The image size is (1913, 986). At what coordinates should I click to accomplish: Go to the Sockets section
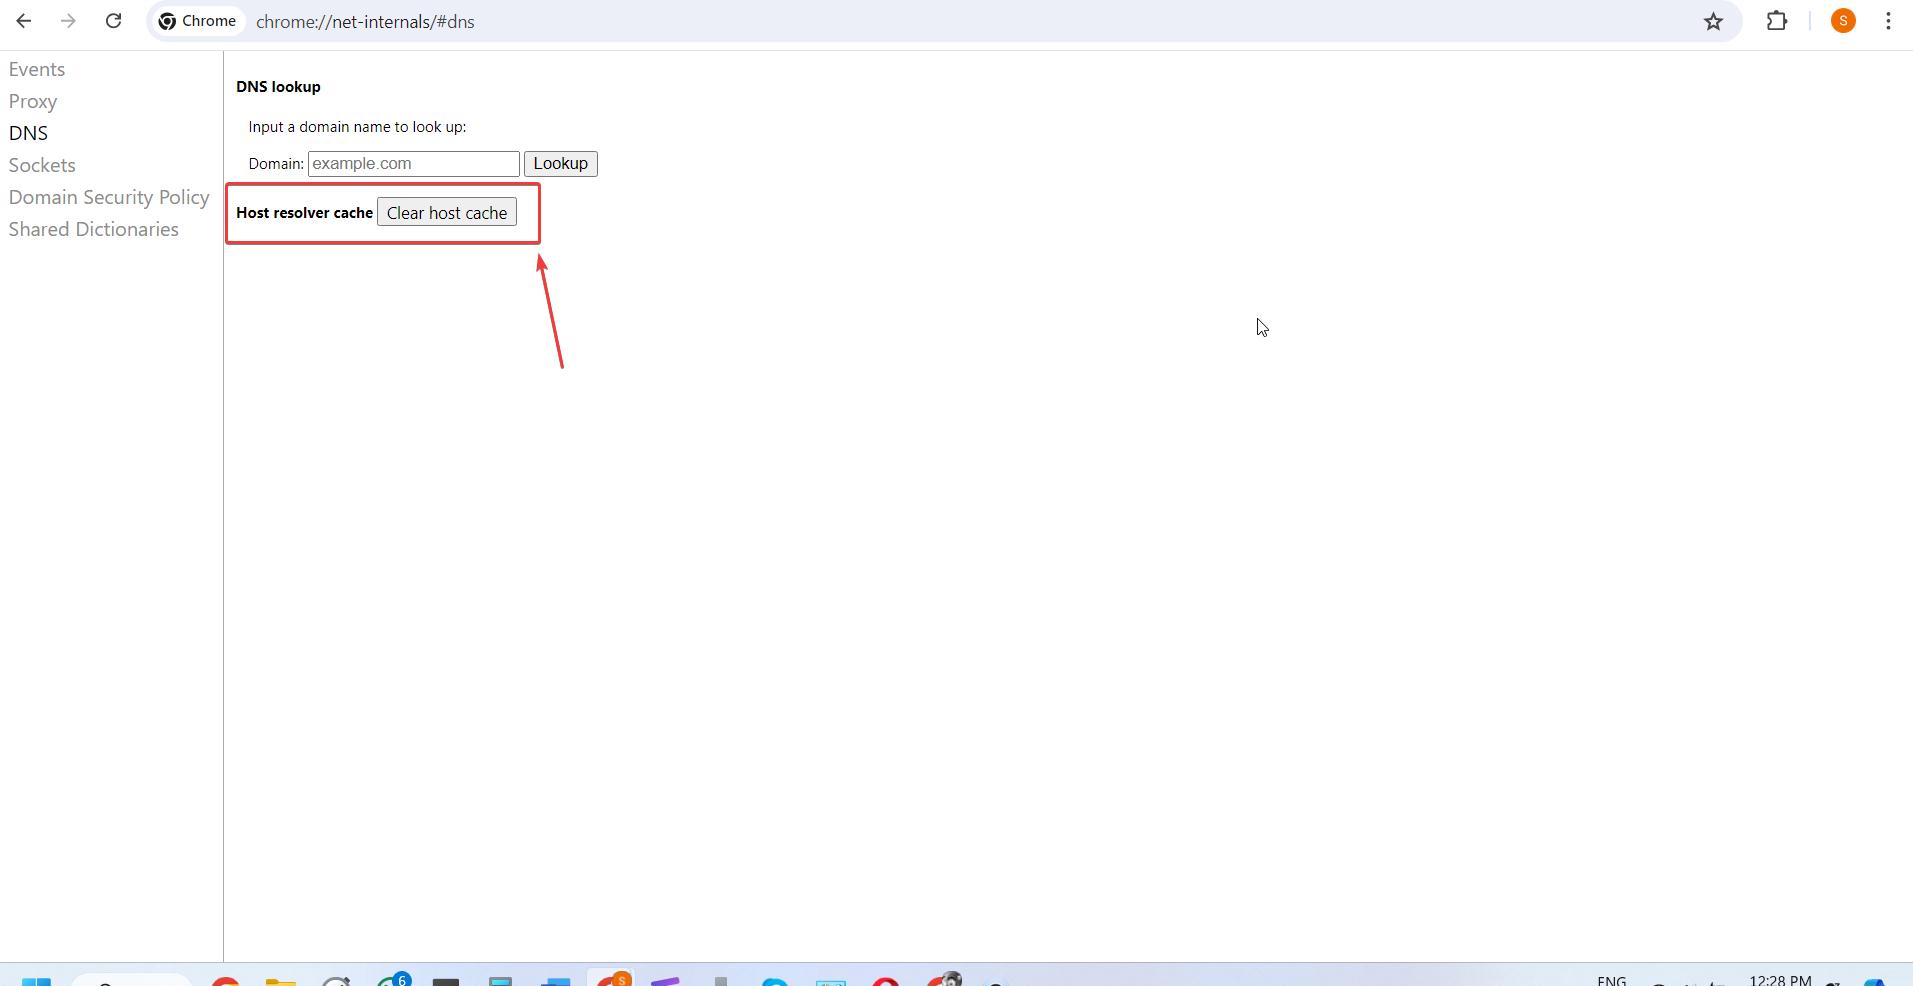[x=42, y=165]
